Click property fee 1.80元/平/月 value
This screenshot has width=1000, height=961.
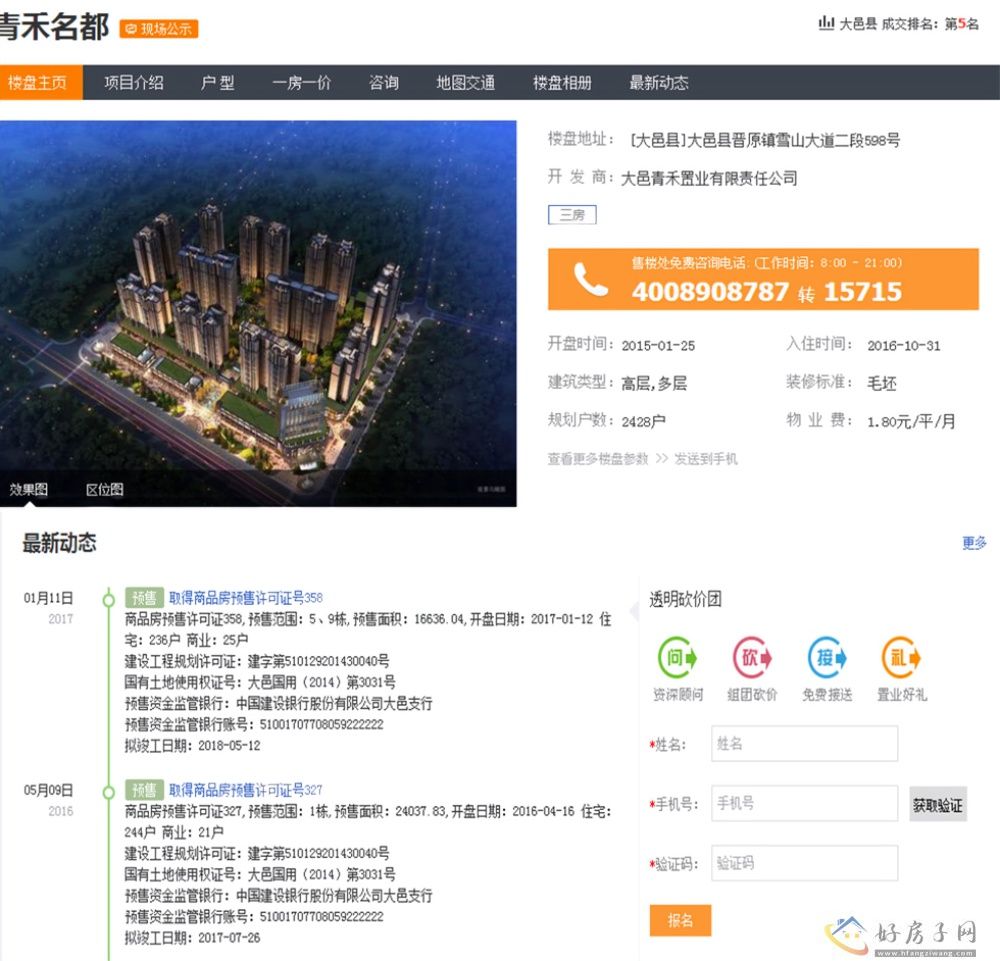[911, 422]
